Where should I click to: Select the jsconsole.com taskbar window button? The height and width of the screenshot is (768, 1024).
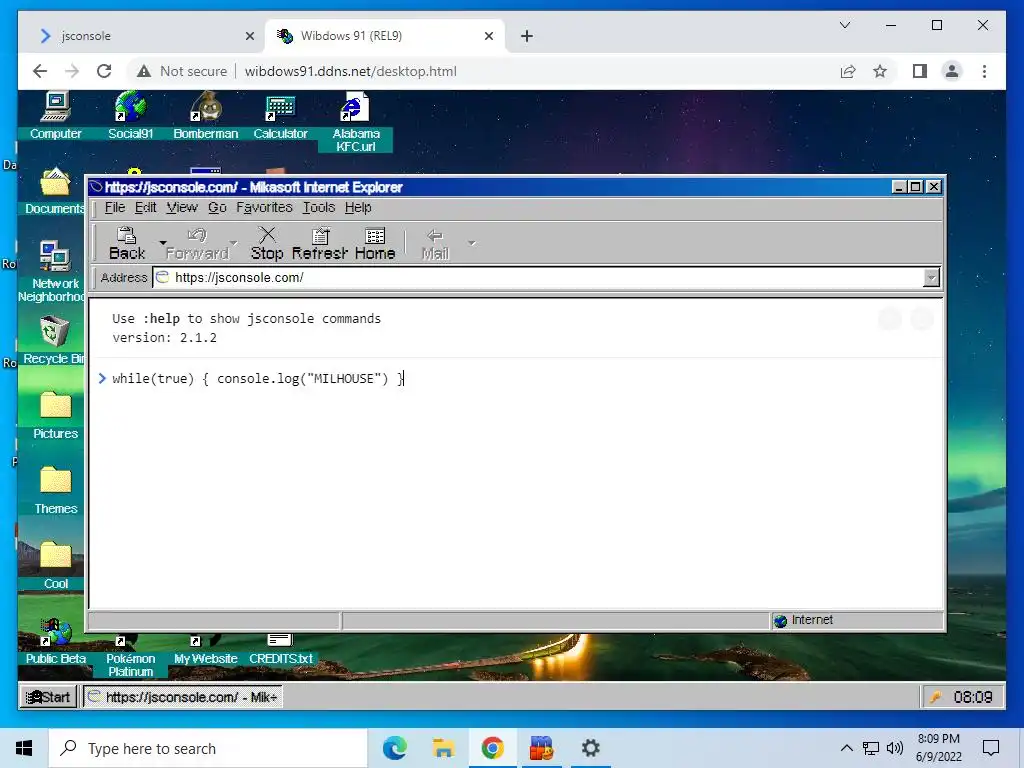(x=183, y=697)
